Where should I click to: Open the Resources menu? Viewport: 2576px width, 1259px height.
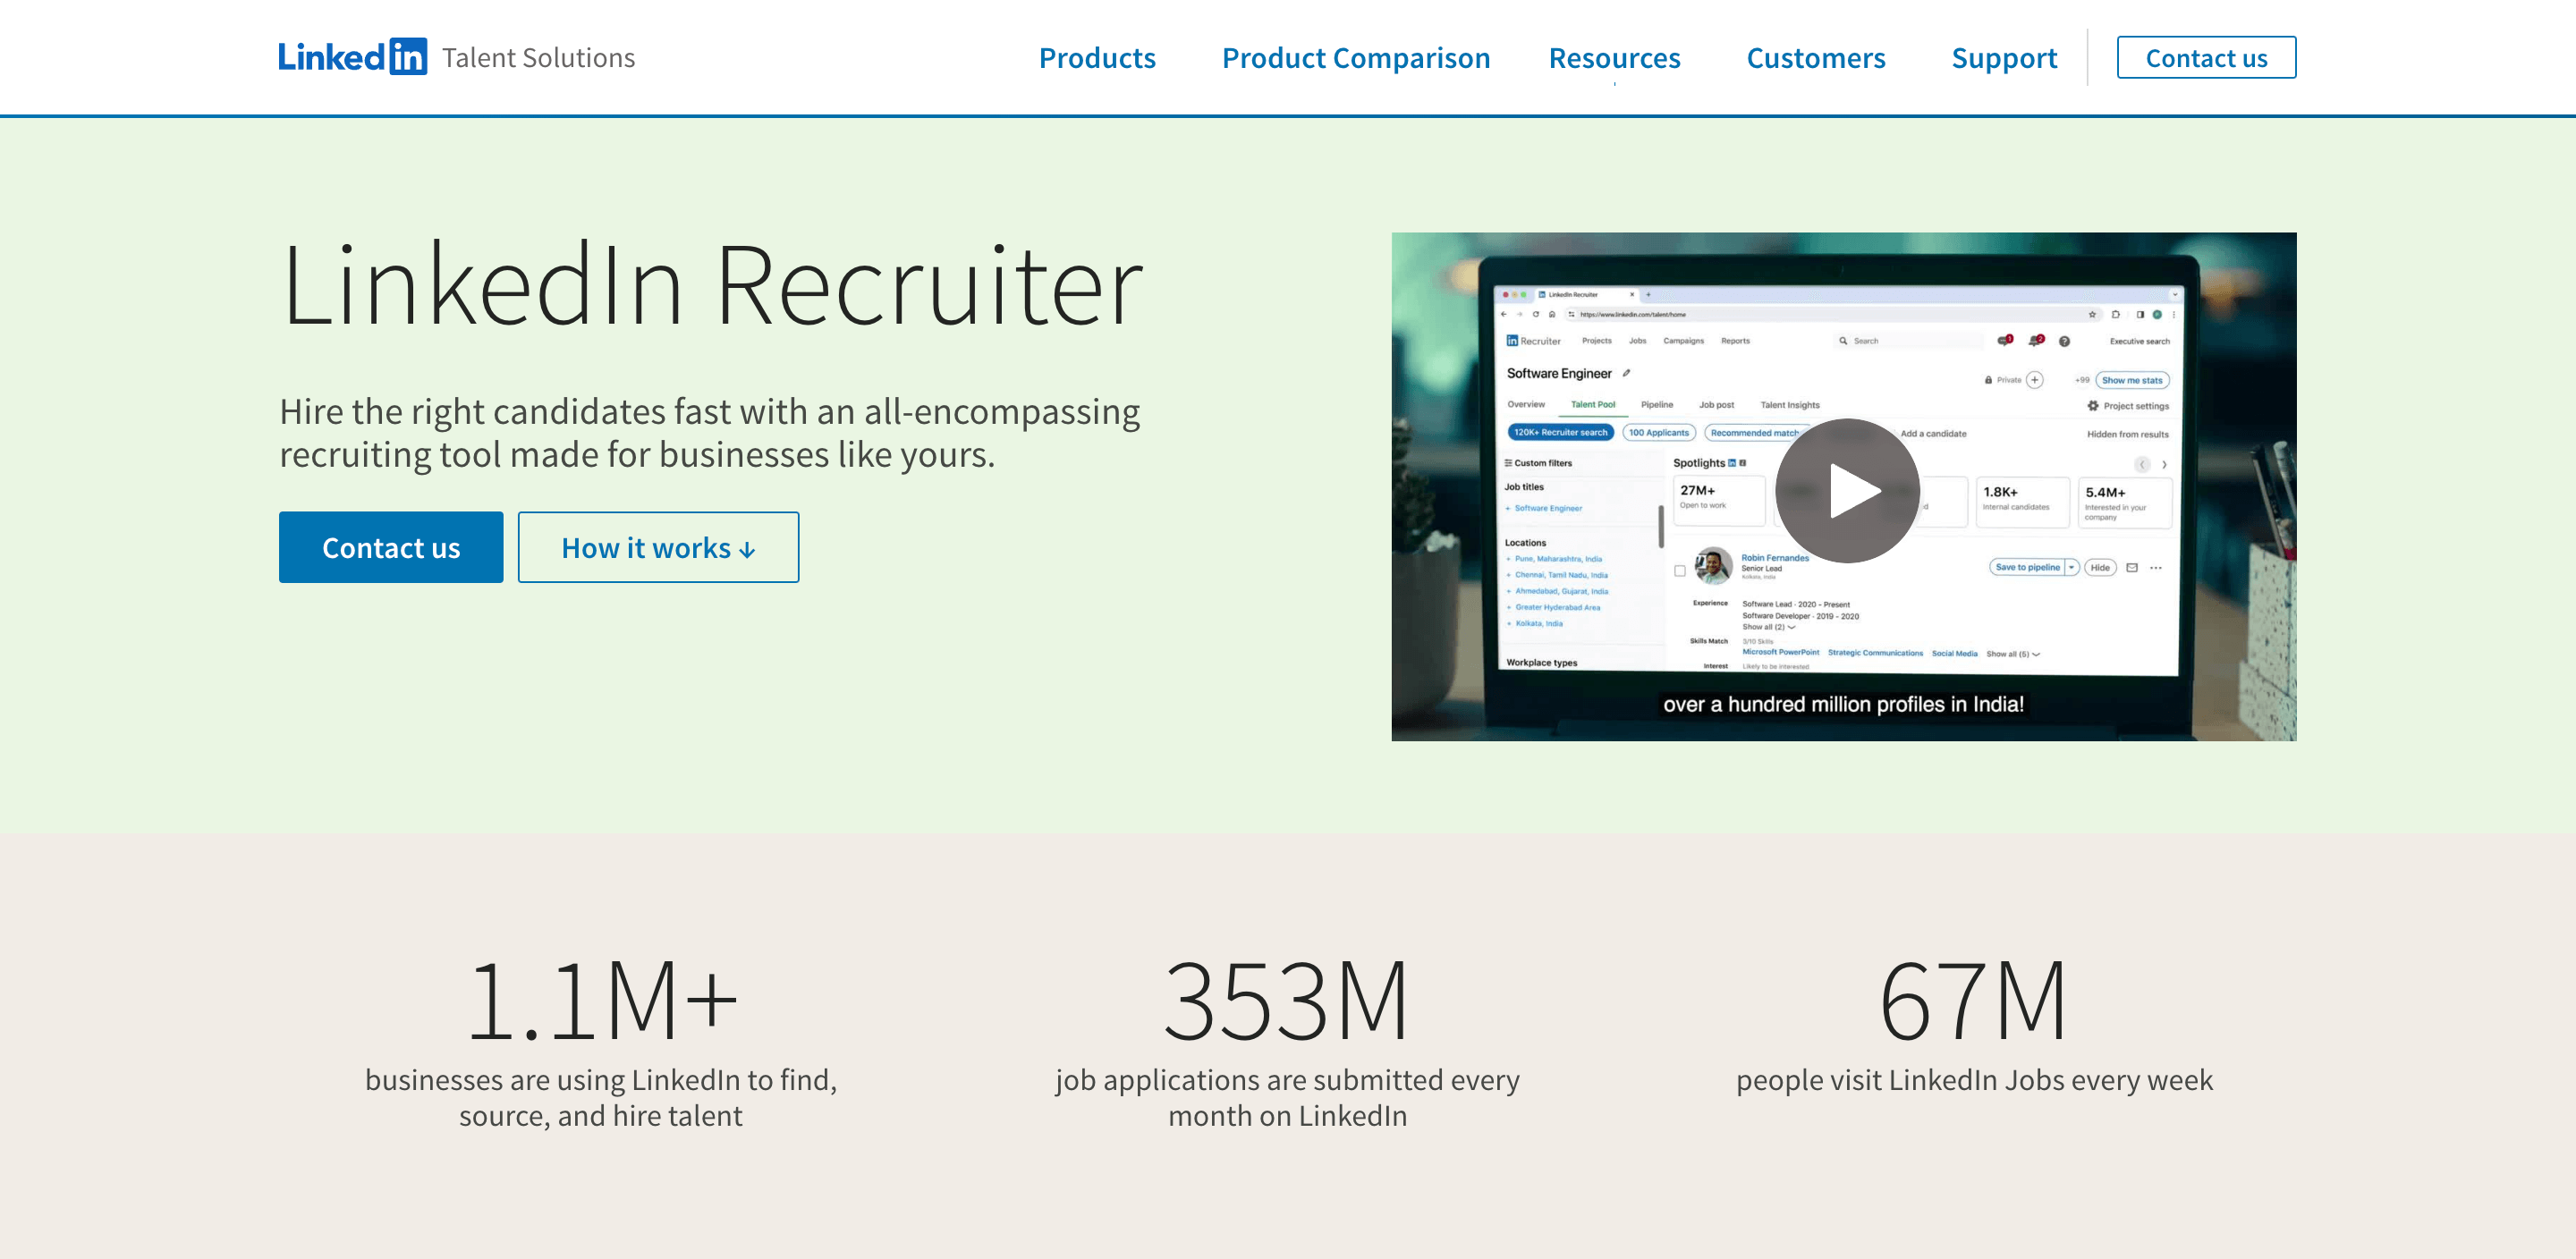pos(1613,58)
